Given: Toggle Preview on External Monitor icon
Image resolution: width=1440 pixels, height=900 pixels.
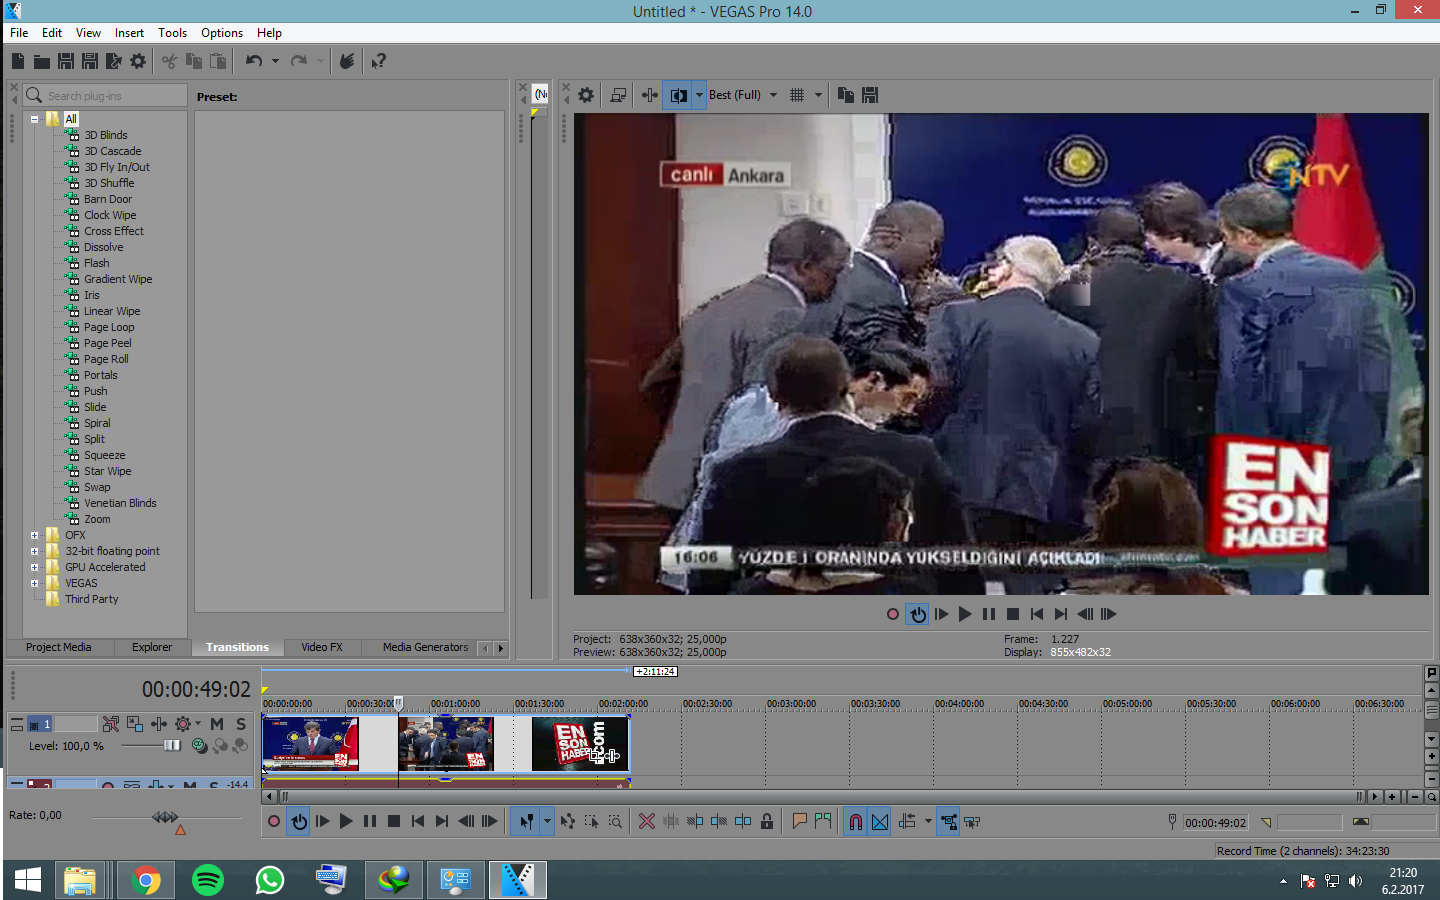Looking at the screenshot, I should [x=618, y=95].
